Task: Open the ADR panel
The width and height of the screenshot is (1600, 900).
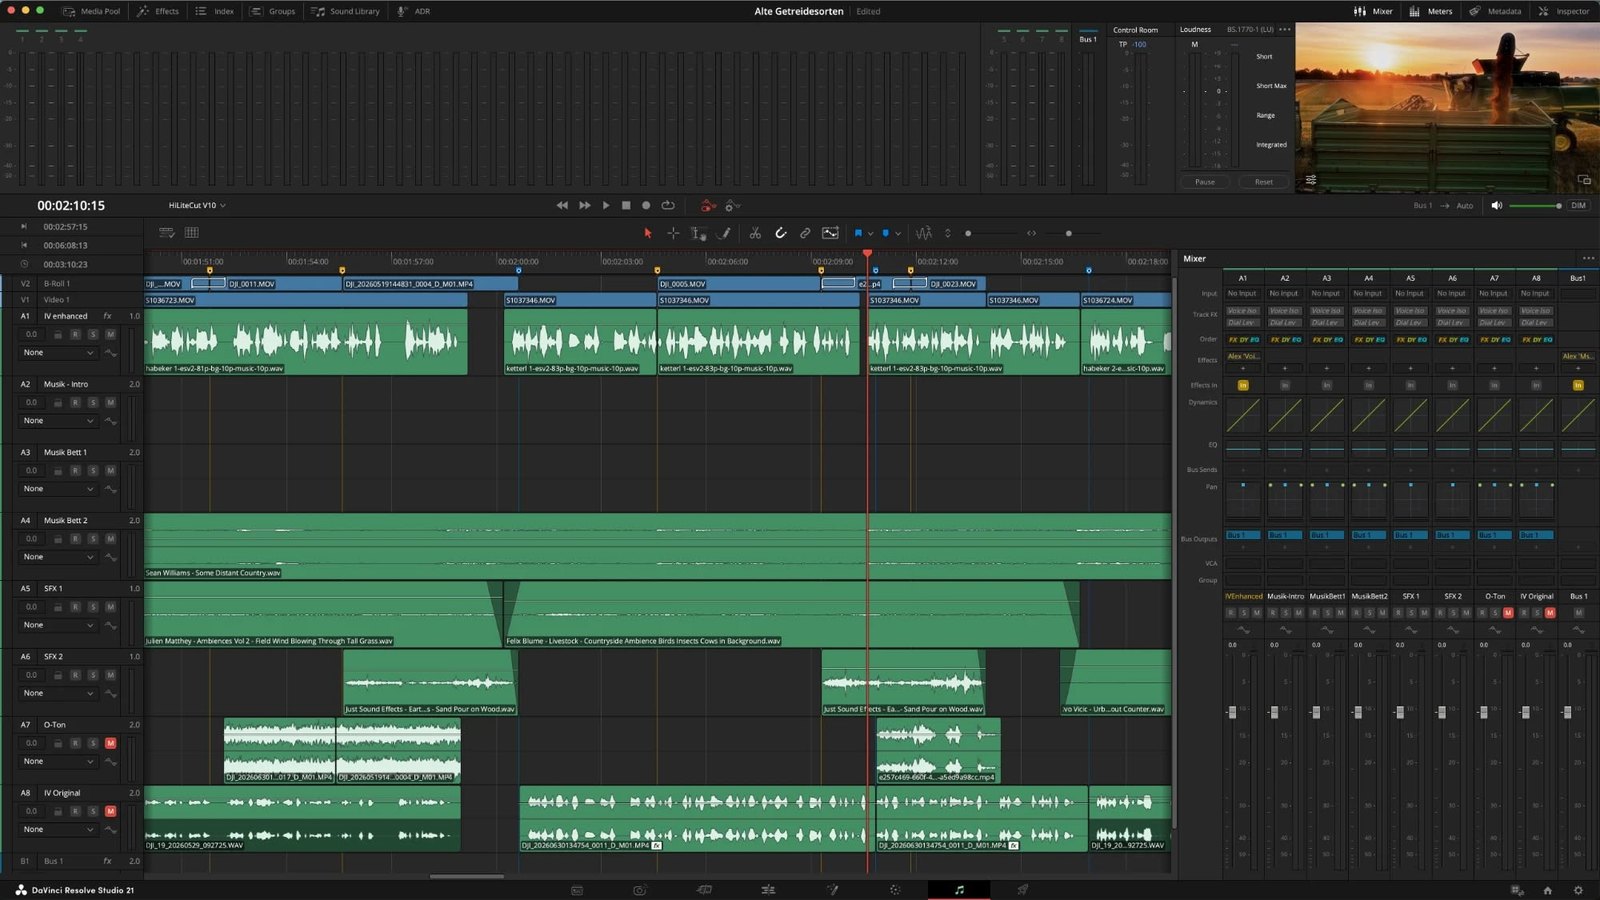Action: coord(414,11)
